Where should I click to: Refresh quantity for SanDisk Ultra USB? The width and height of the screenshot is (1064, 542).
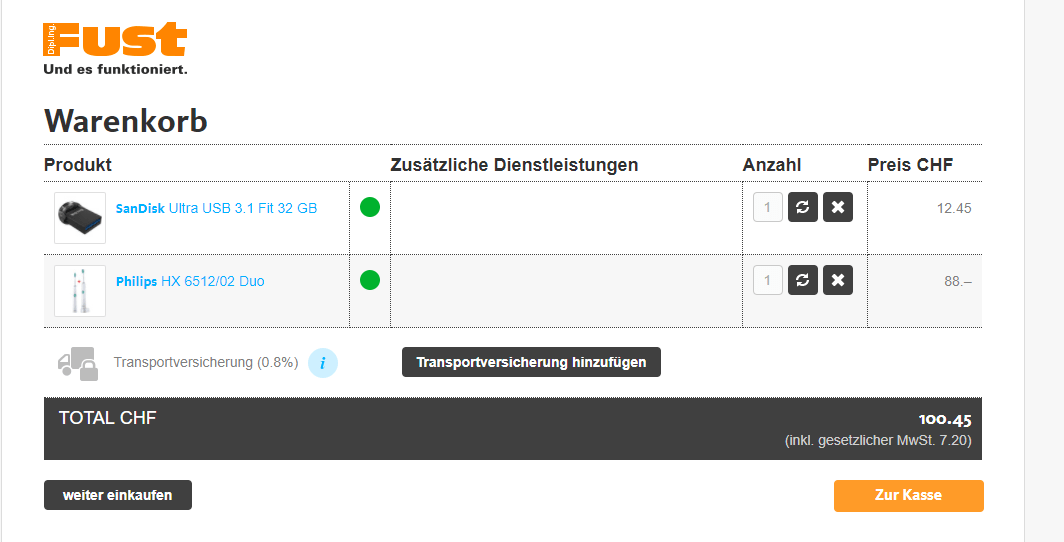802,208
